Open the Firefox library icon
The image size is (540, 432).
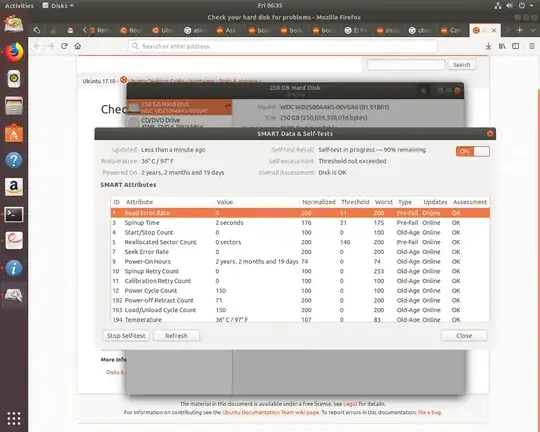pyautogui.click(x=502, y=46)
